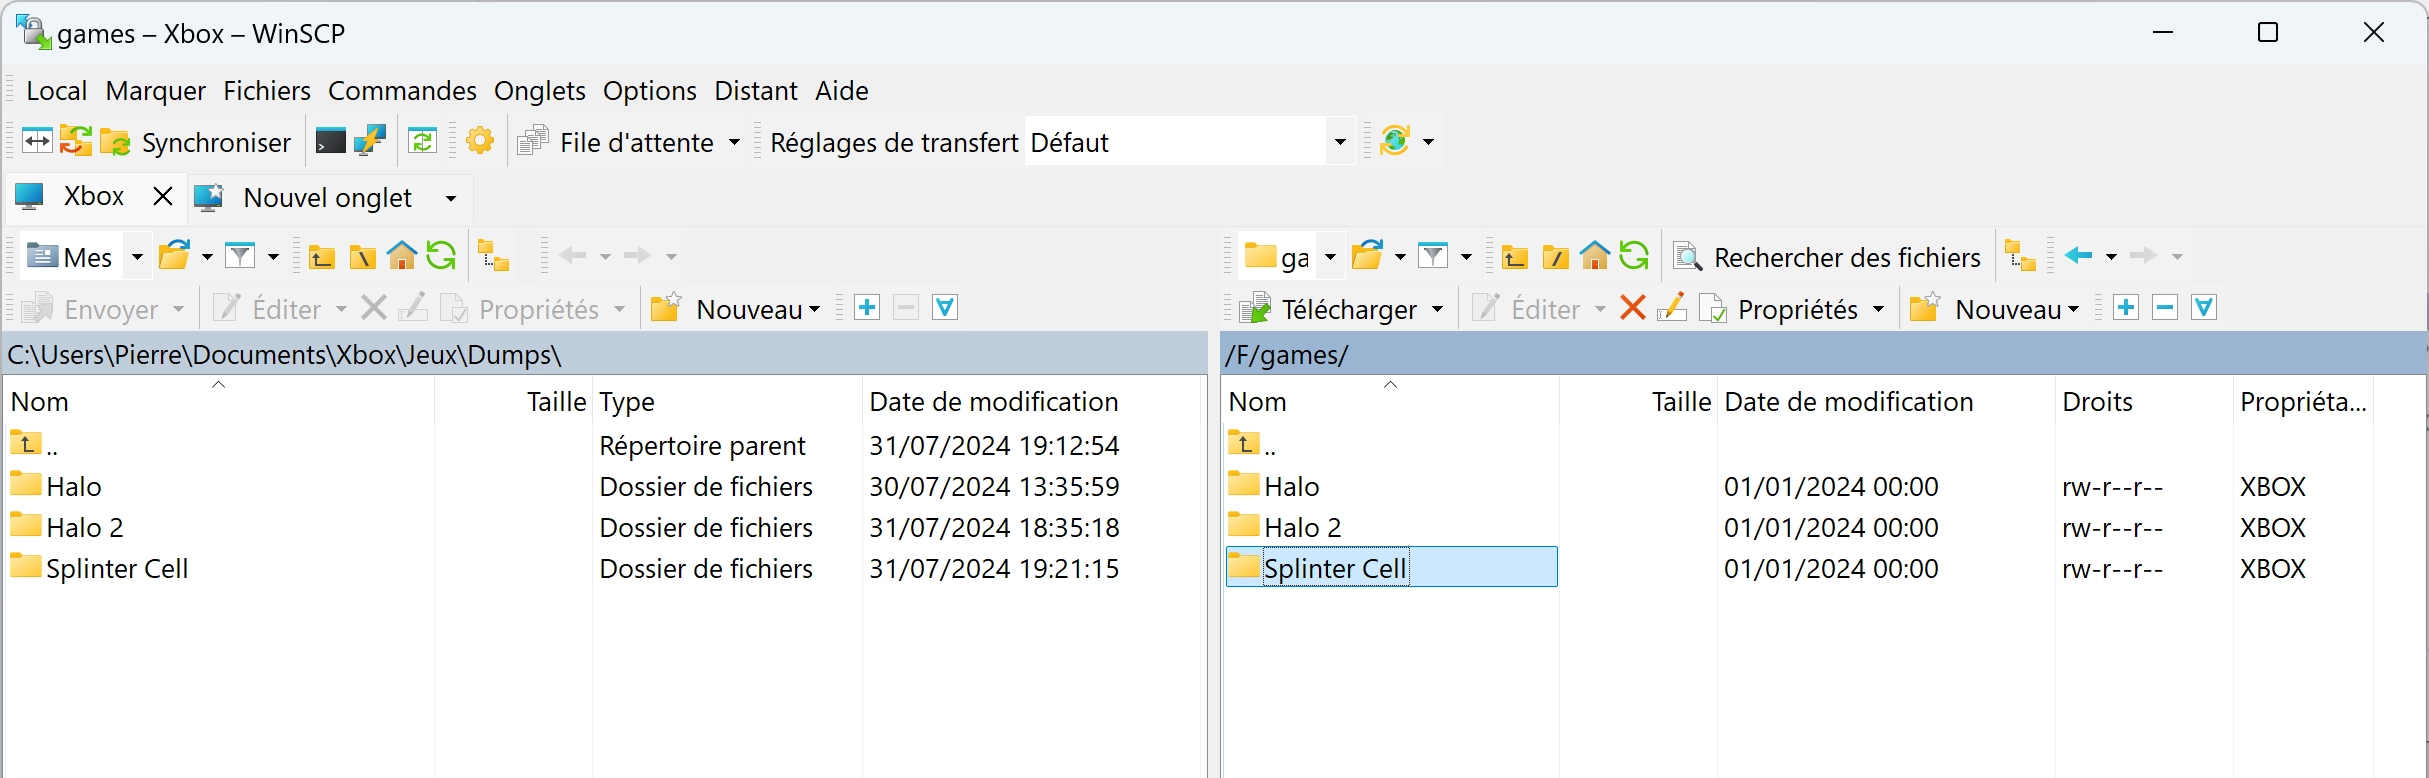Rename the selected remote item icon

tap(1672, 308)
